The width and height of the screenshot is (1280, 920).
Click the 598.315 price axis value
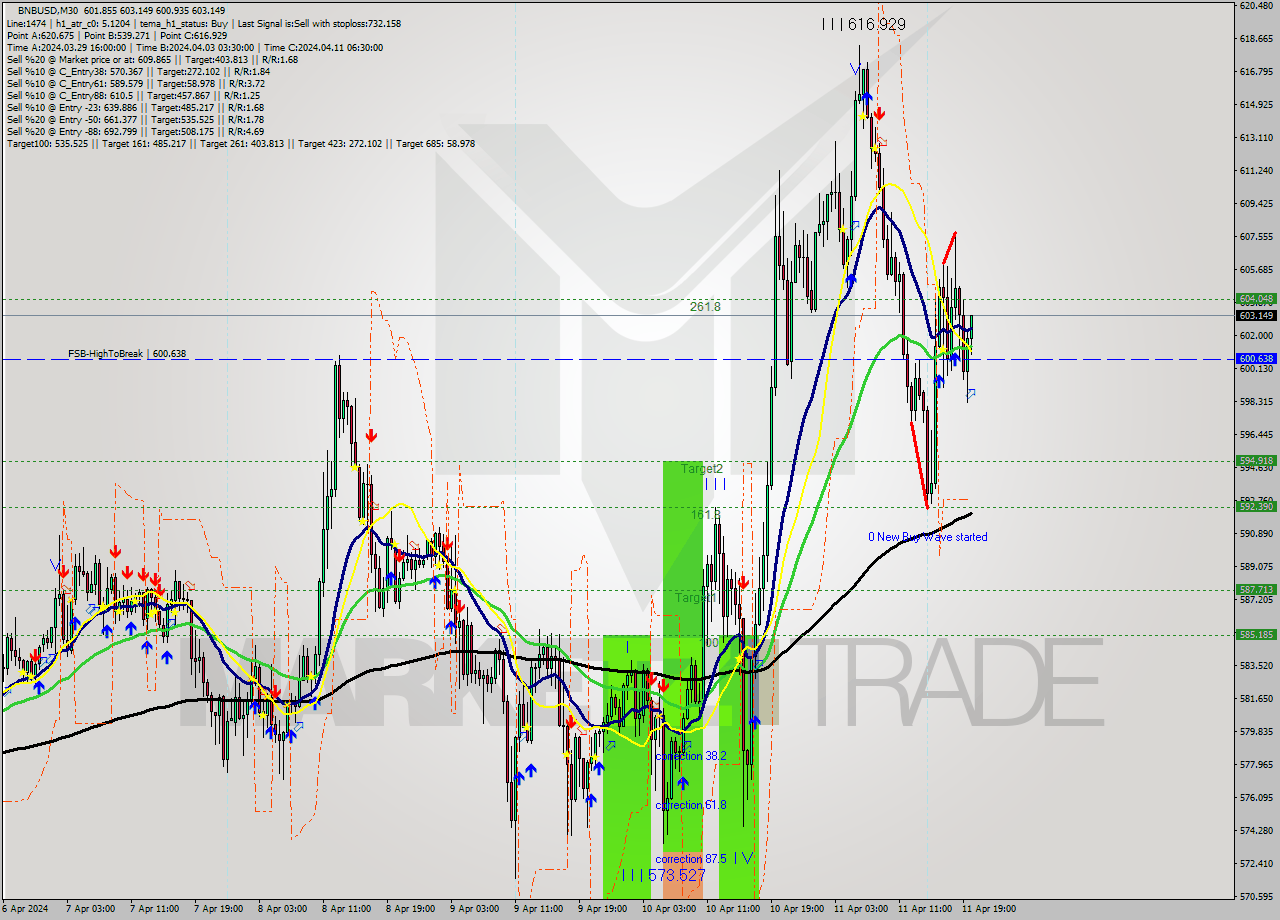click(1256, 402)
